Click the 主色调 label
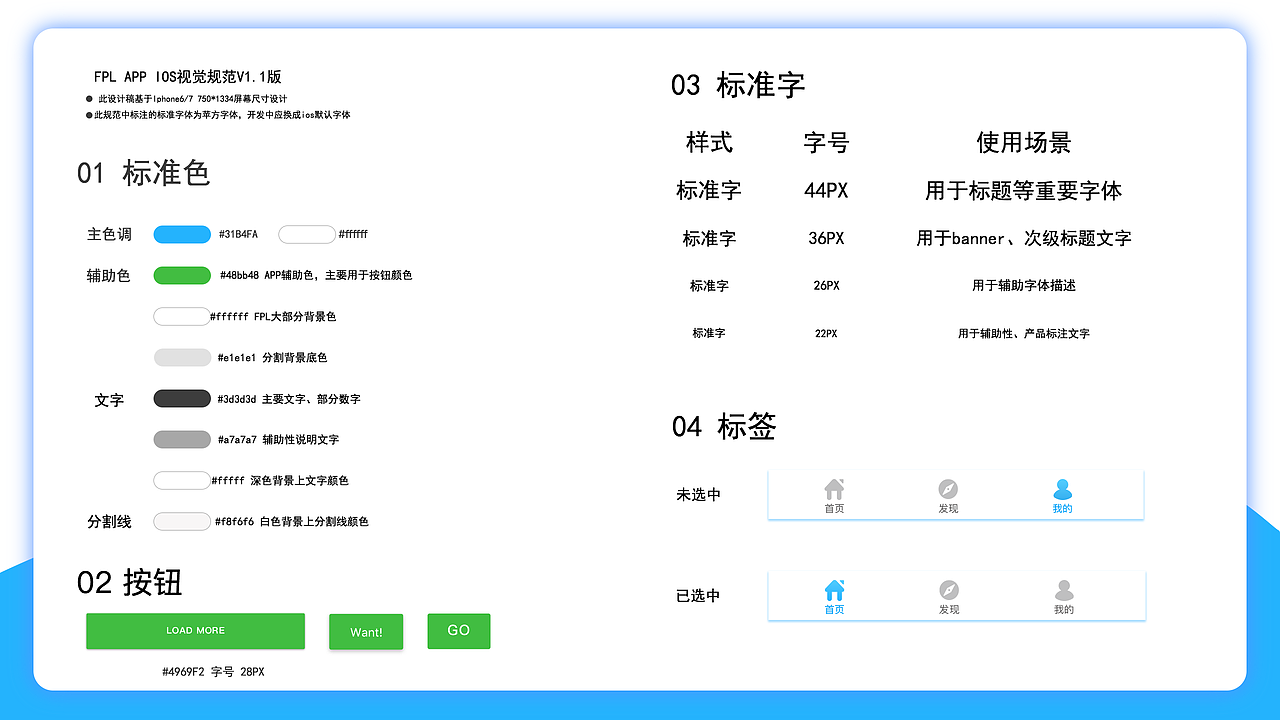Image resolution: width=1280 pixels, height=720 pixels. point(109,234)
